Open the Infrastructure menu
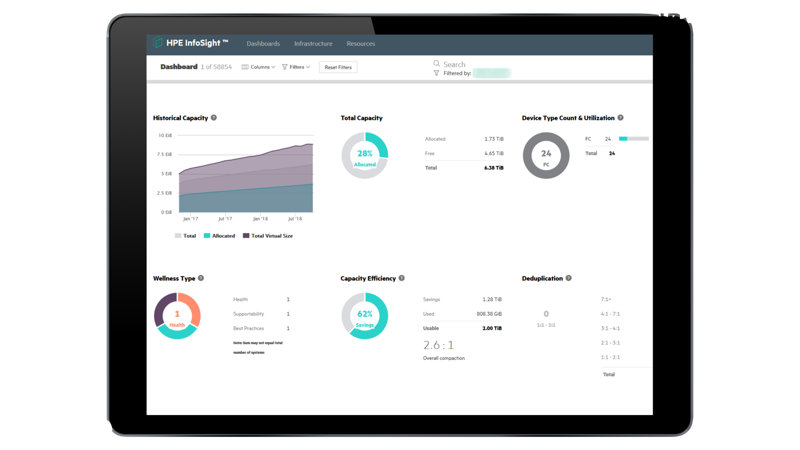This screenshot has height=450, width=800. 313,44
